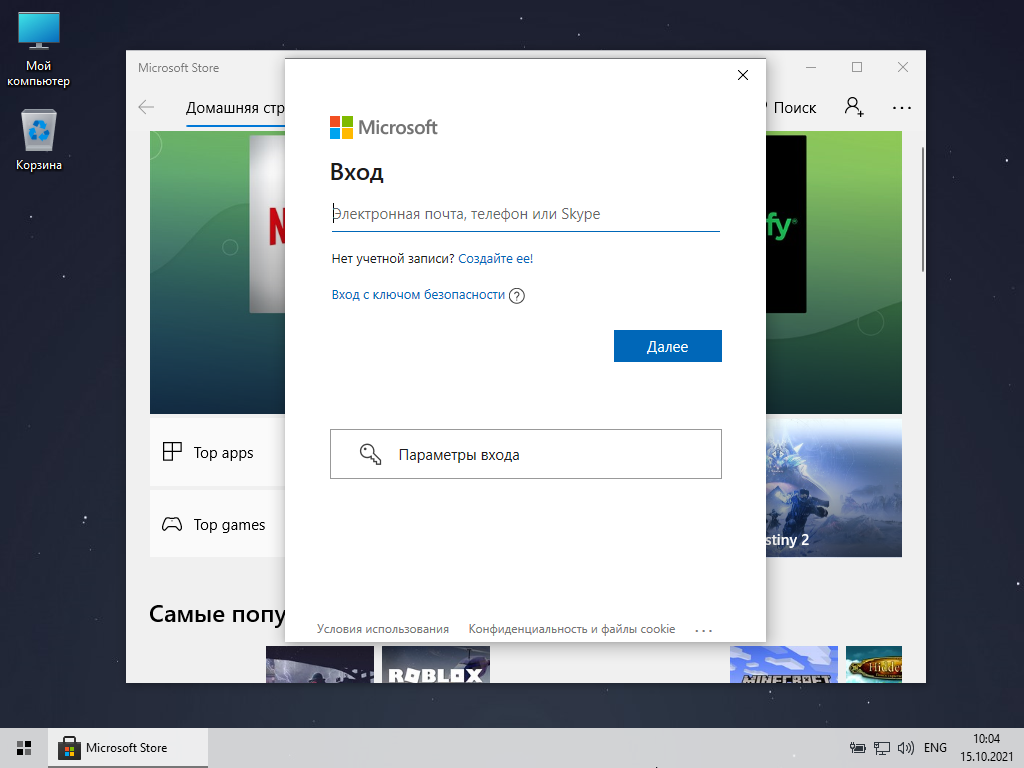Click the Store vertical scrollbar
1024x768 pixels.
click(x=923, y=209)
